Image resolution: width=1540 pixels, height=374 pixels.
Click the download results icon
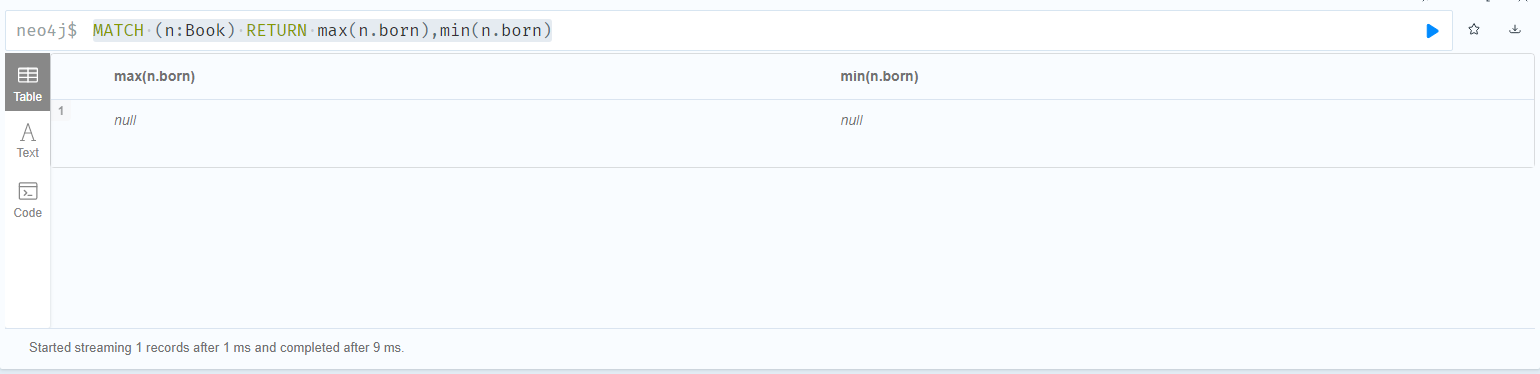click(x=1515, y=30)
